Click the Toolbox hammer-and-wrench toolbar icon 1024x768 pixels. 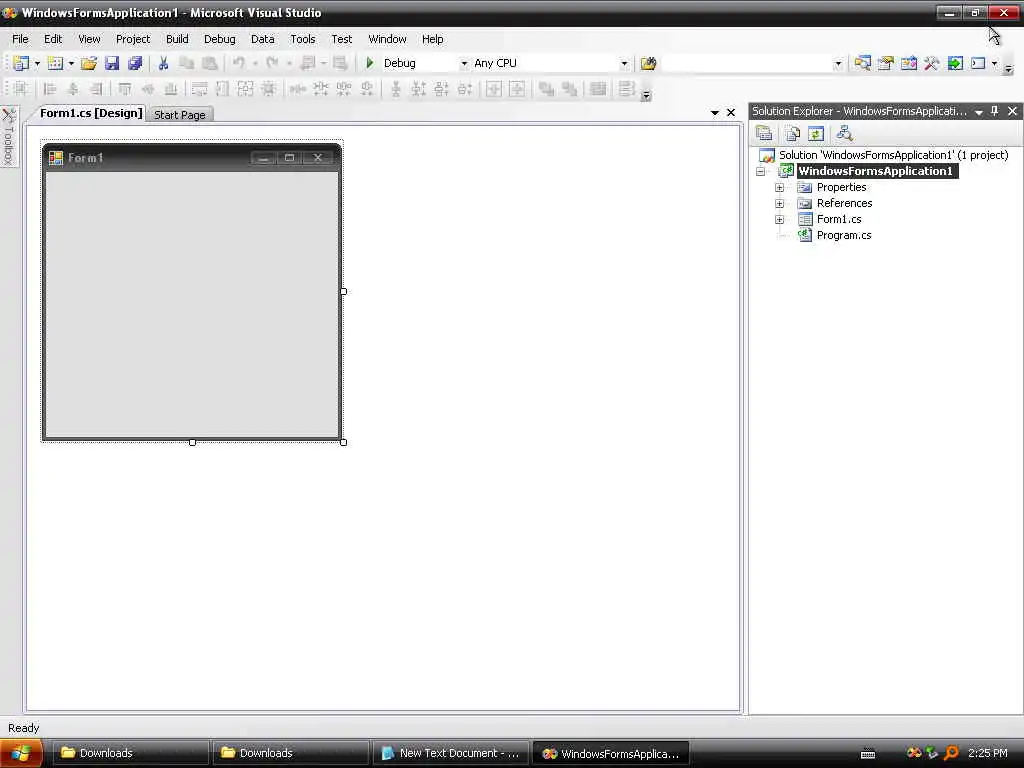[x=931, y=63]
